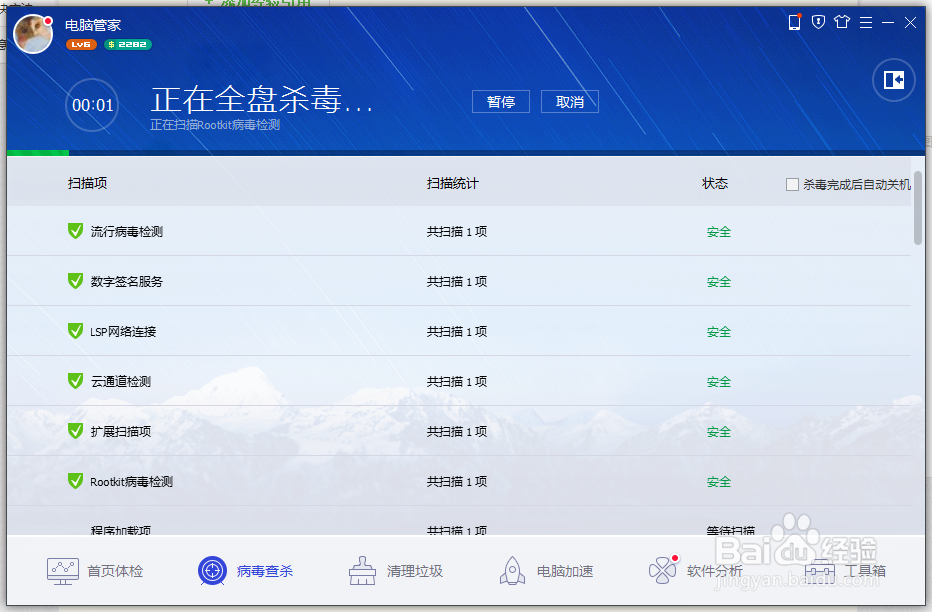Click the shield account protection icon at top
Viewport: 932px width, 612px height.
pyautogui.click(x=818, y=21)
